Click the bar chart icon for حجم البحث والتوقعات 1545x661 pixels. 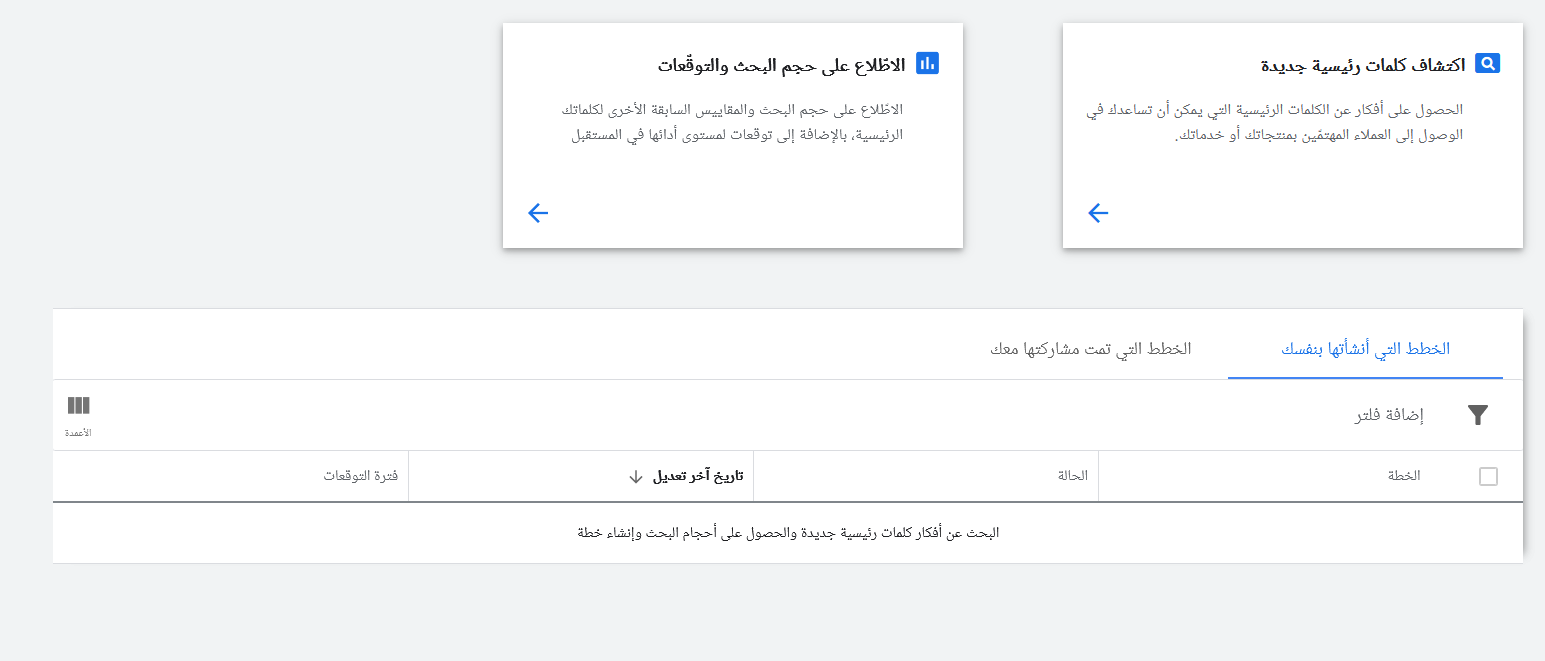click(927, 64)
